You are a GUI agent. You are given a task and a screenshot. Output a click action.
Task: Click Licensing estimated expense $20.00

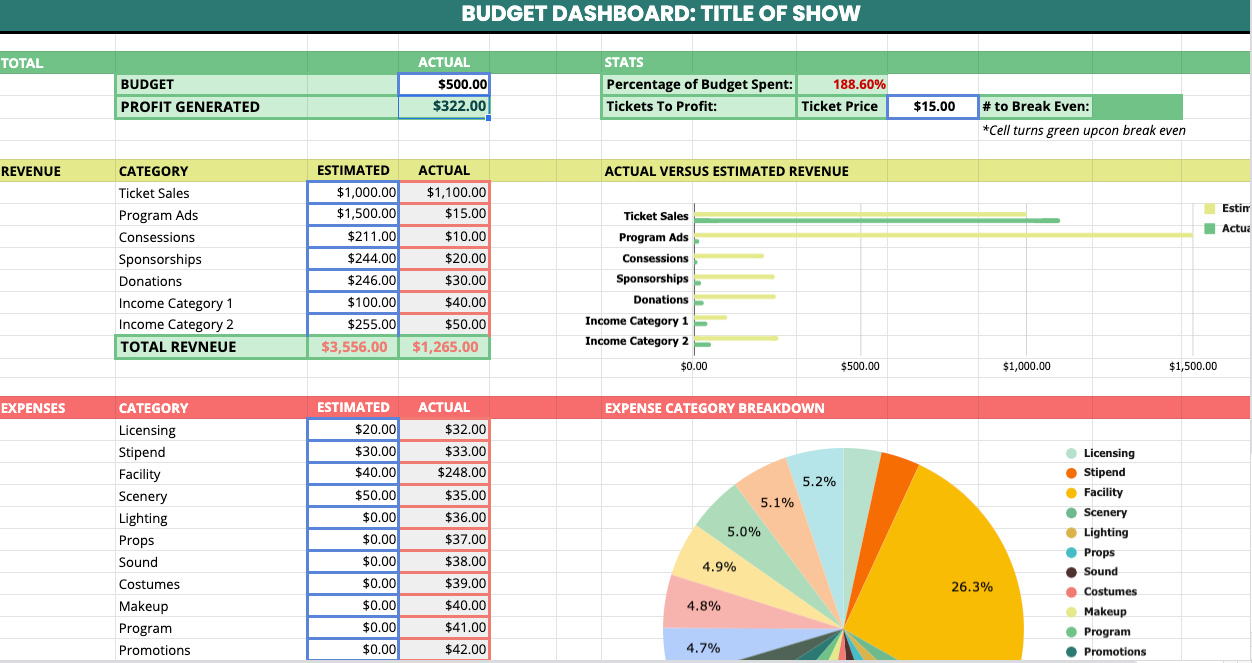(x=353, y=429)
